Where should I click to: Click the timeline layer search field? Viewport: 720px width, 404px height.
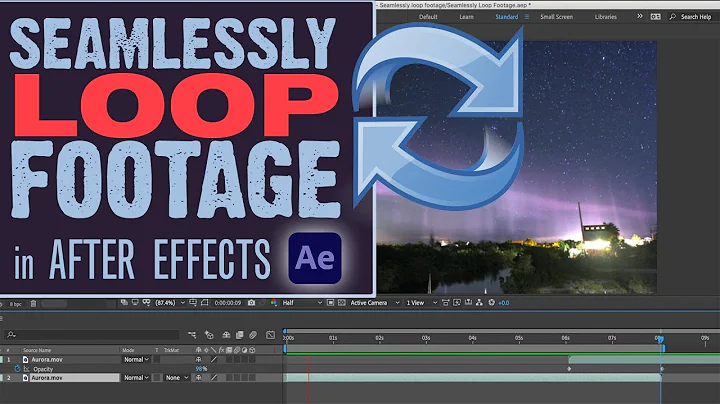(92, 335)
